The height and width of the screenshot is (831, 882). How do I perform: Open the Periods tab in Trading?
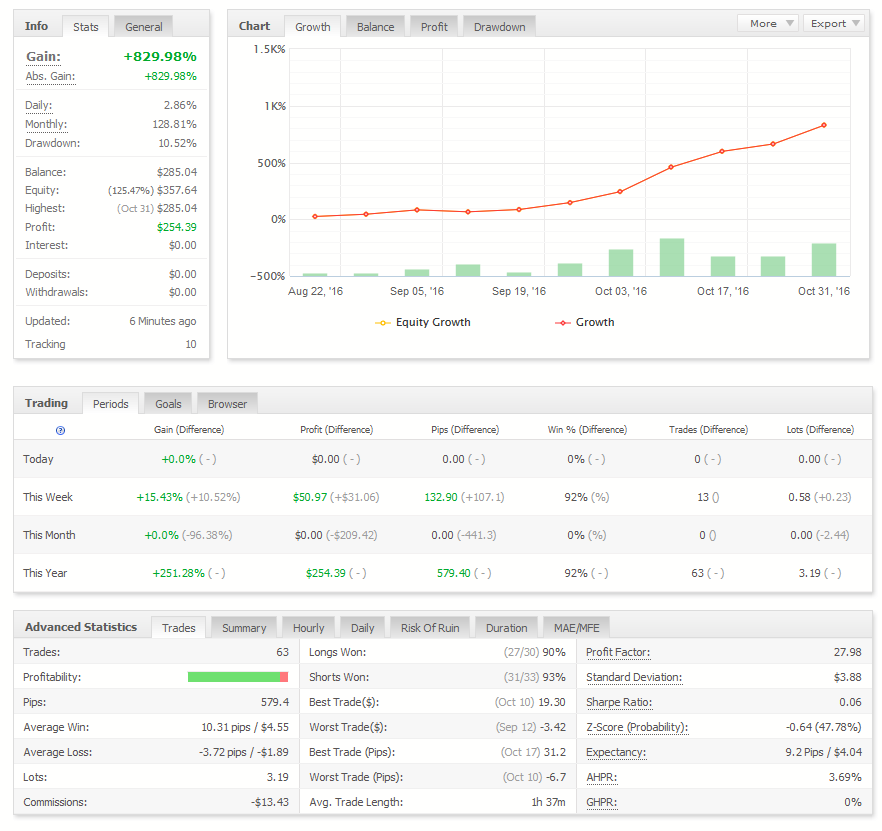111,403
